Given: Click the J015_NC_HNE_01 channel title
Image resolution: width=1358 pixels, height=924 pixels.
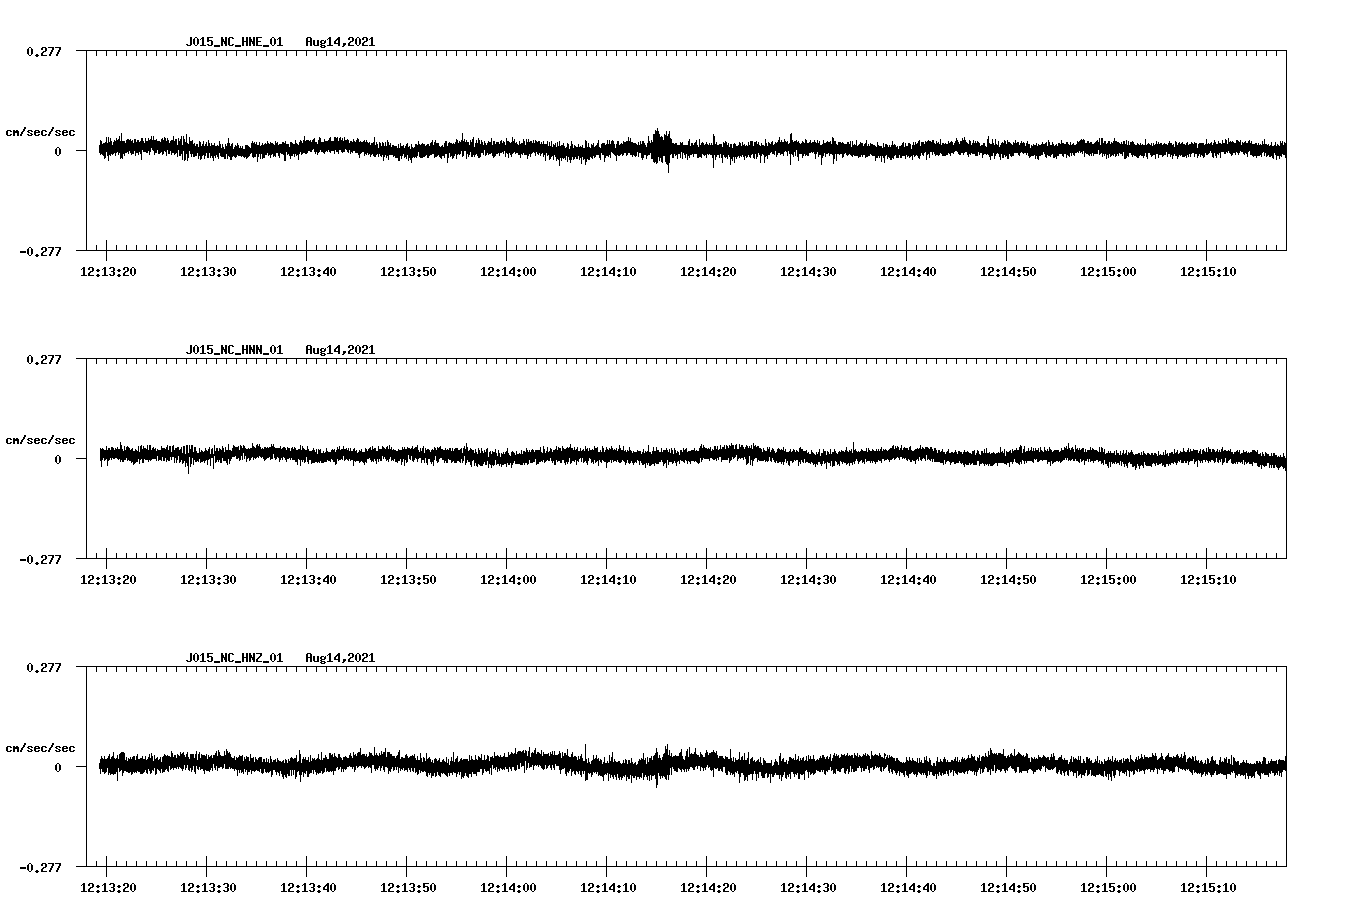Looking at the screenshot, I should coord(234,42).
